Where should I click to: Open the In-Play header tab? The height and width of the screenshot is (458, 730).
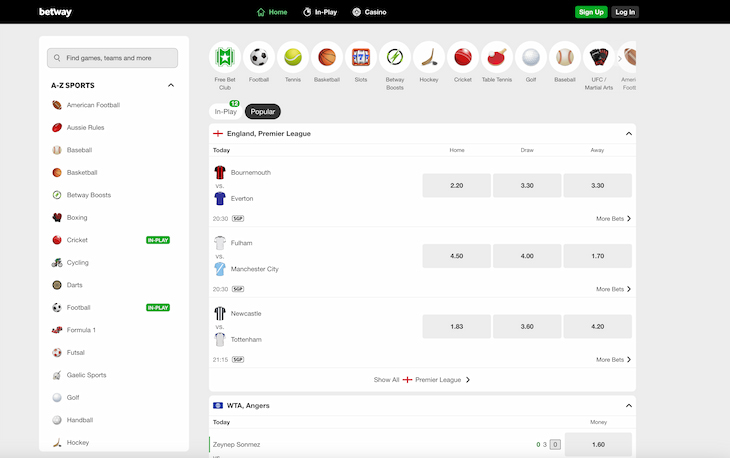pos(320,12)
